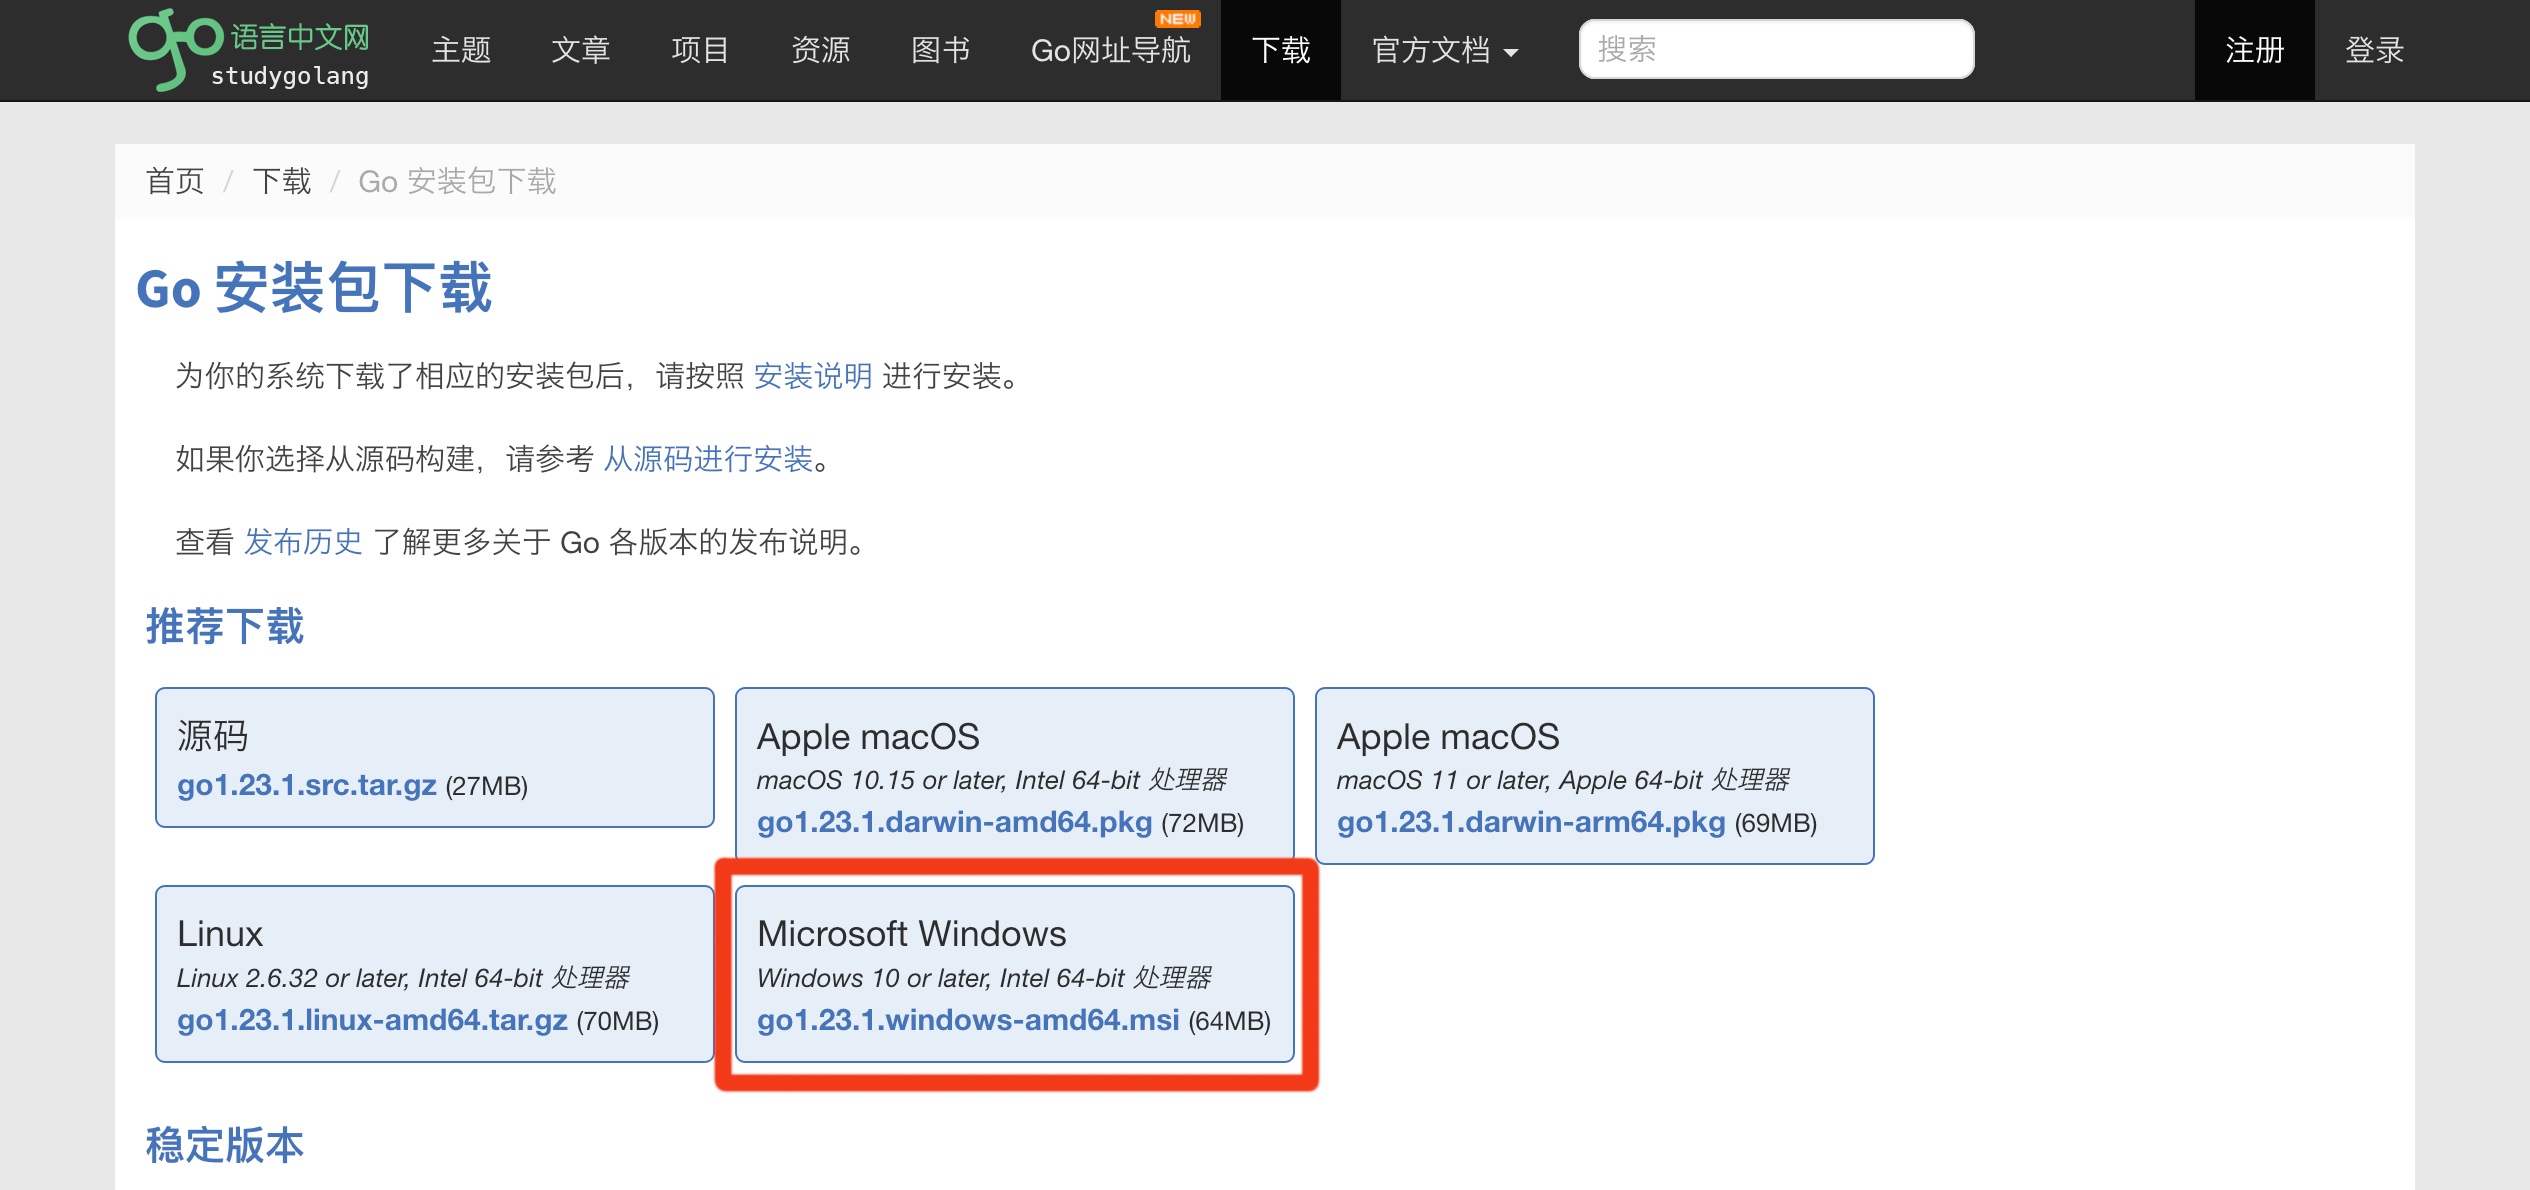The image size is (2530, 1190).
Task: Download go1.23.1.src.tar.gz source package
Action: (307, 785)
